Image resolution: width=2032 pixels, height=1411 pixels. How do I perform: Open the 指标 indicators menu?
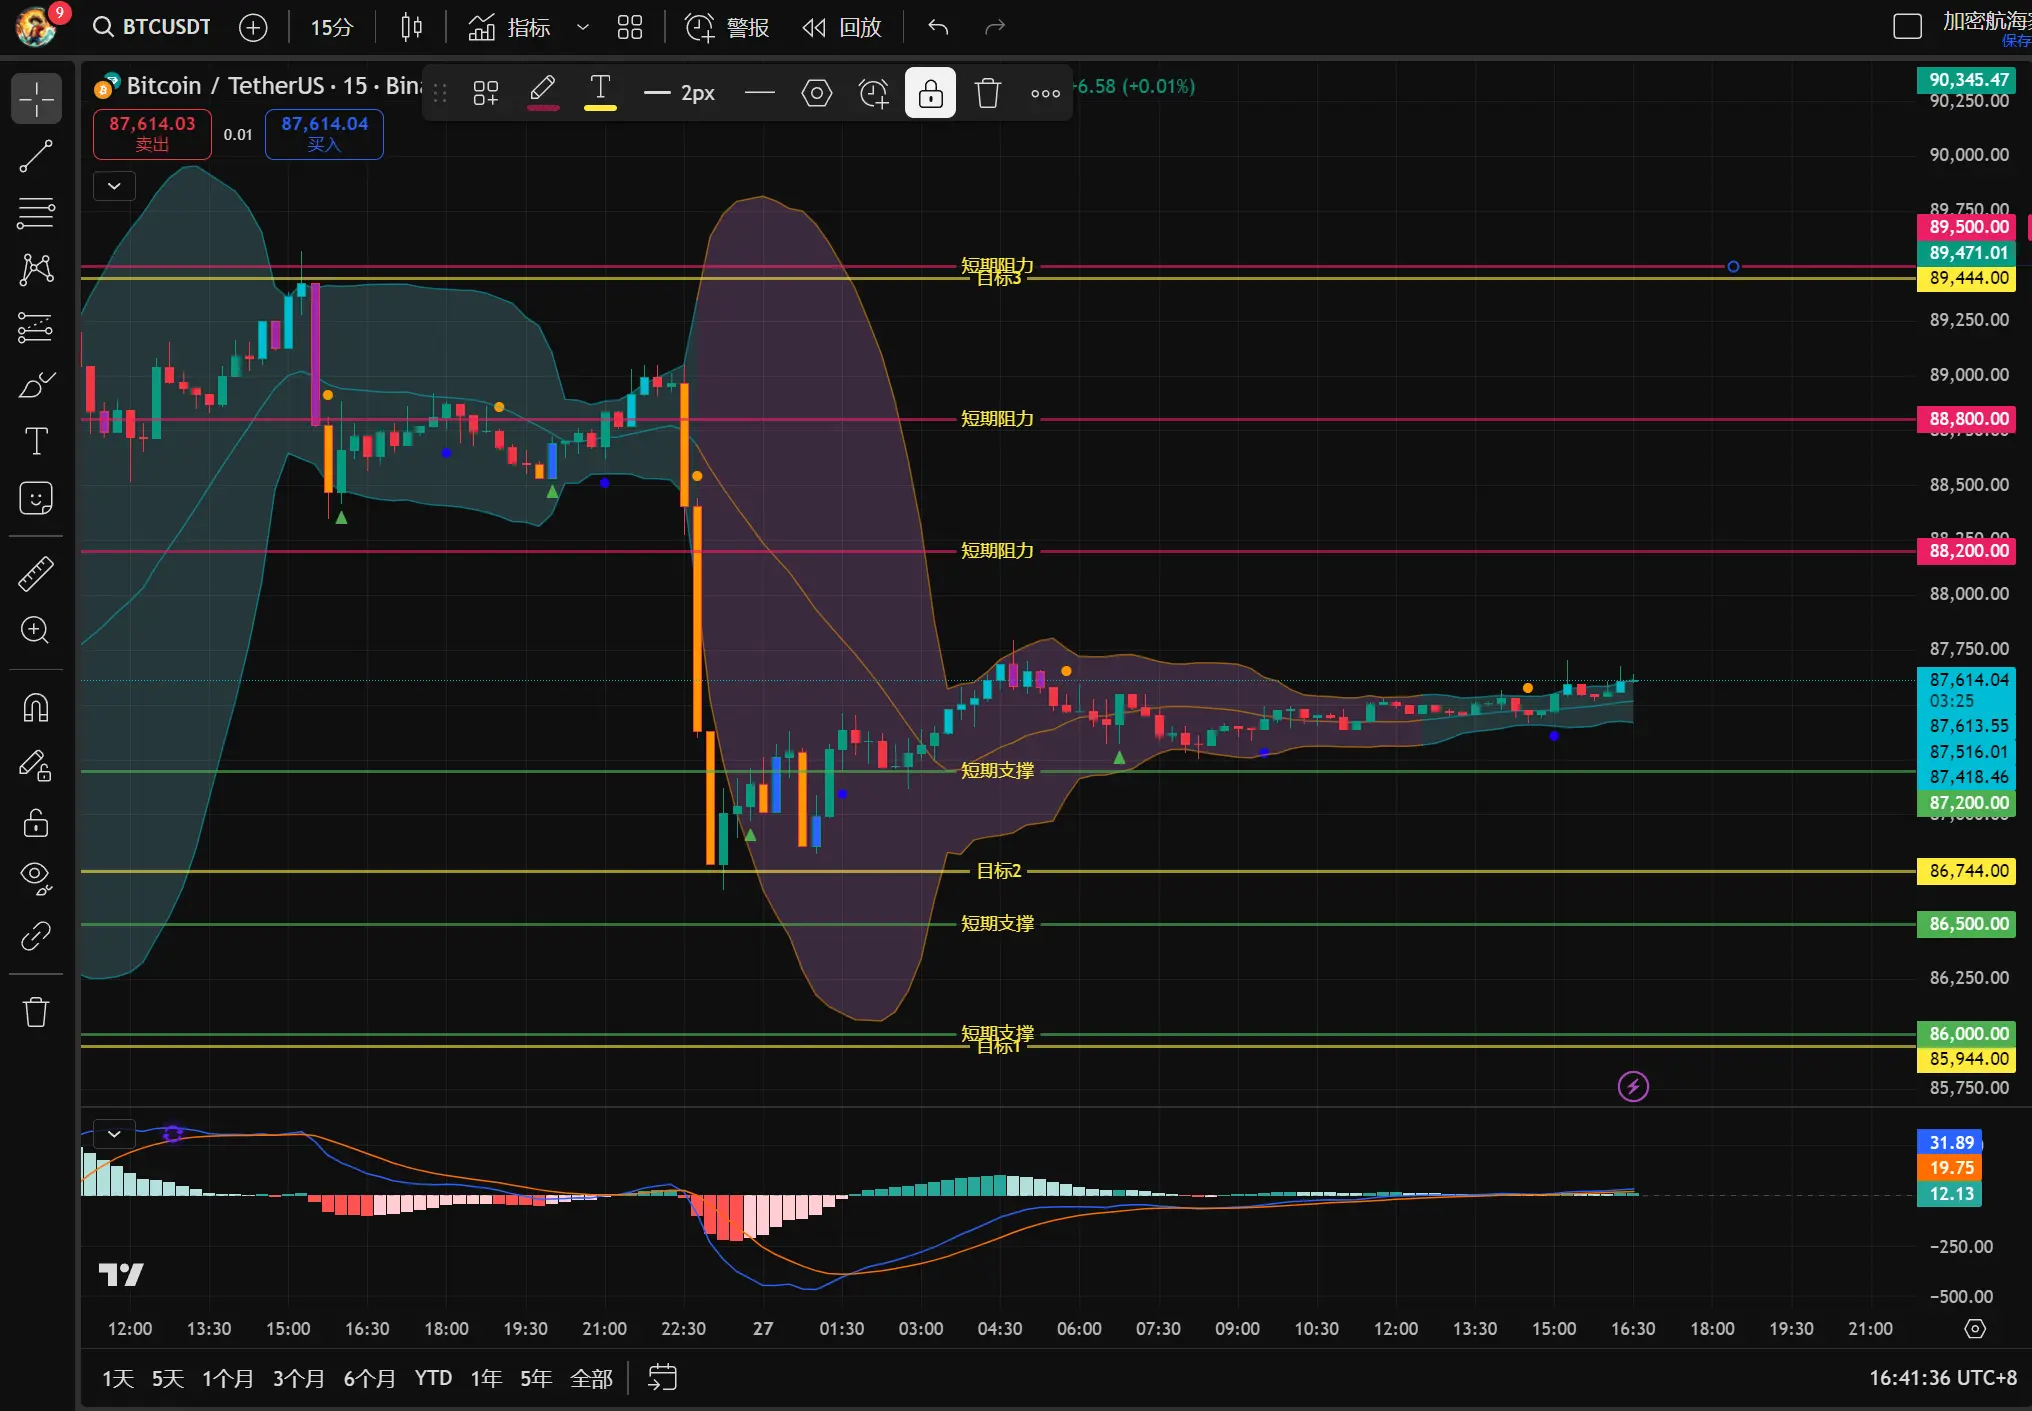pyautogui.click(x=510, y=27)
